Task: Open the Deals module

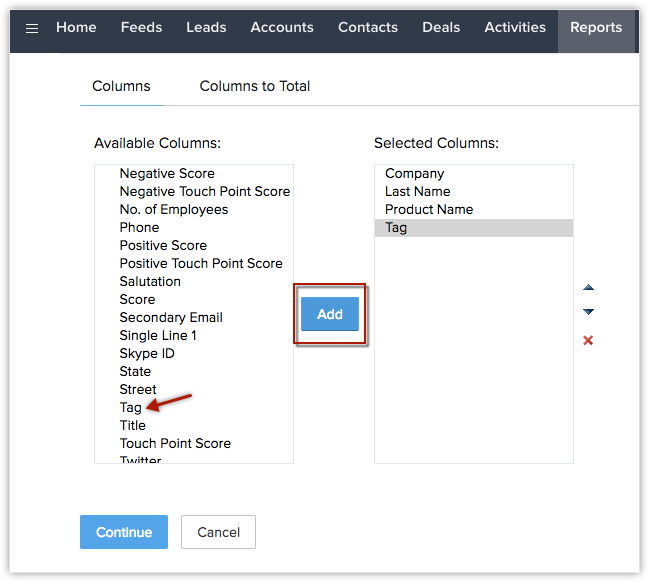Action: 441,27
